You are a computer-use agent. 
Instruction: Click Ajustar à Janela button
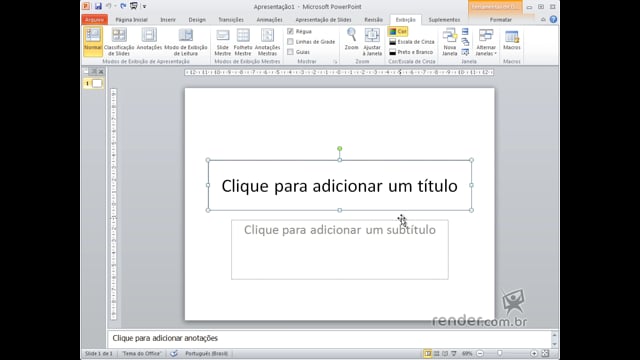tap(372, 41)
